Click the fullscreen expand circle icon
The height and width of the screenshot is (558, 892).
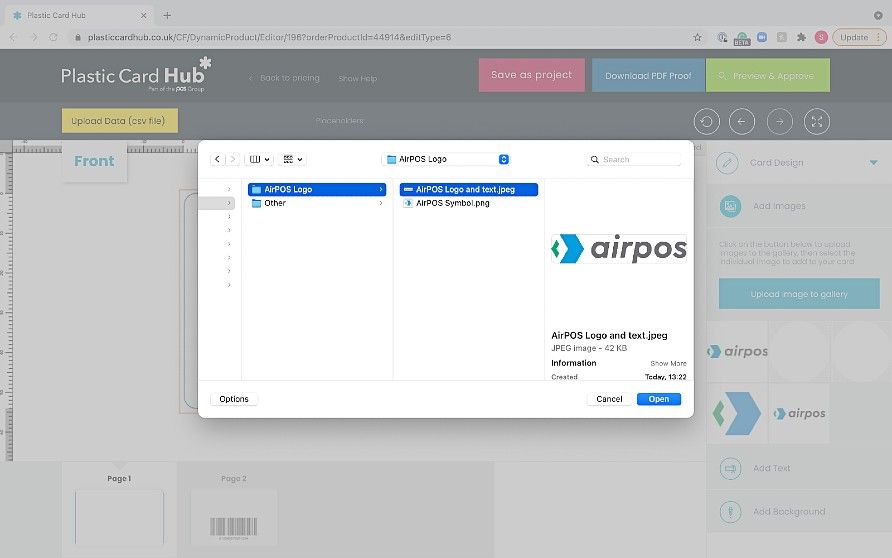817,122
